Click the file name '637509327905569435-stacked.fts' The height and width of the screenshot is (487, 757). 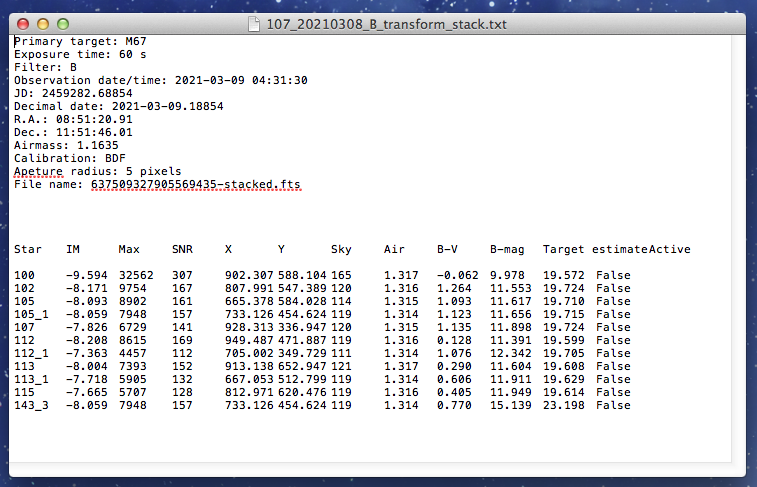195,184
